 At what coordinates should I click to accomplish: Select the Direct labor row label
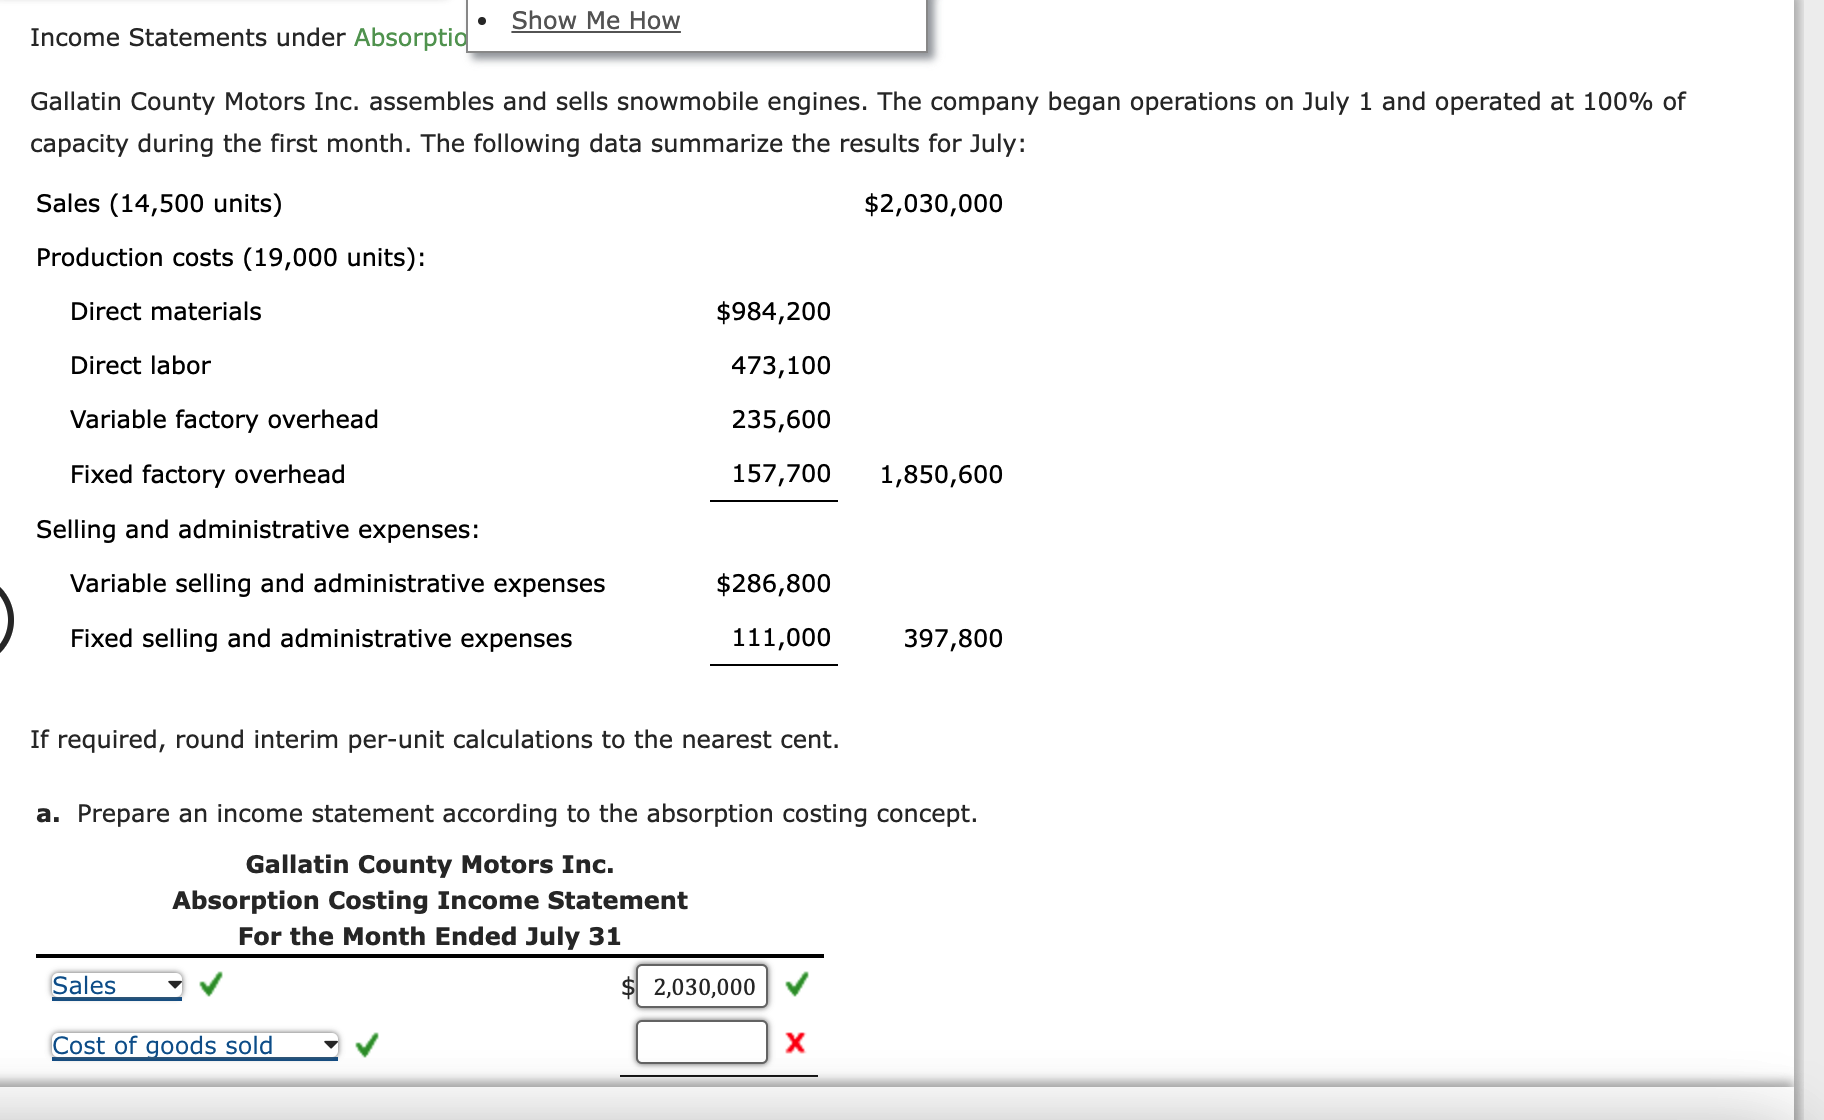click(x=140, y=365)
